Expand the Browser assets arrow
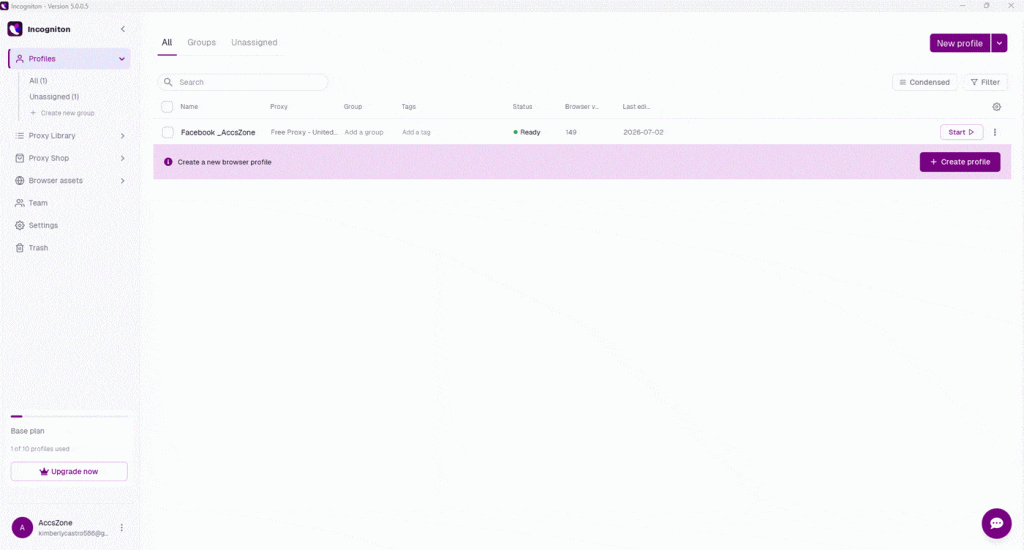The width and height of the screenshot is (1024, 550). [x=123, y=180]
